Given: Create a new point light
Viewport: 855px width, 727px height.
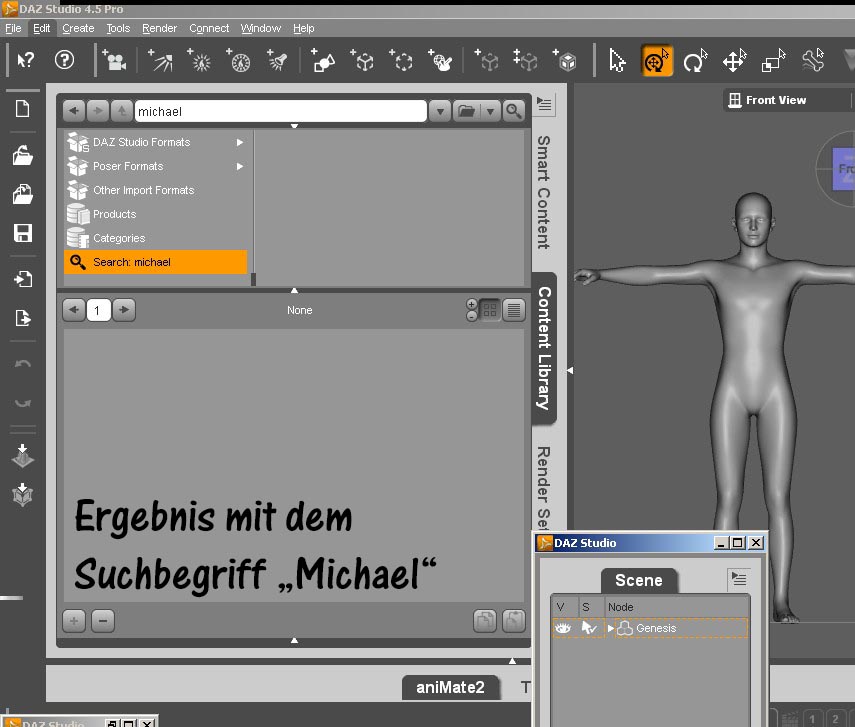Looking at the screenshot, I should point(199,61).
